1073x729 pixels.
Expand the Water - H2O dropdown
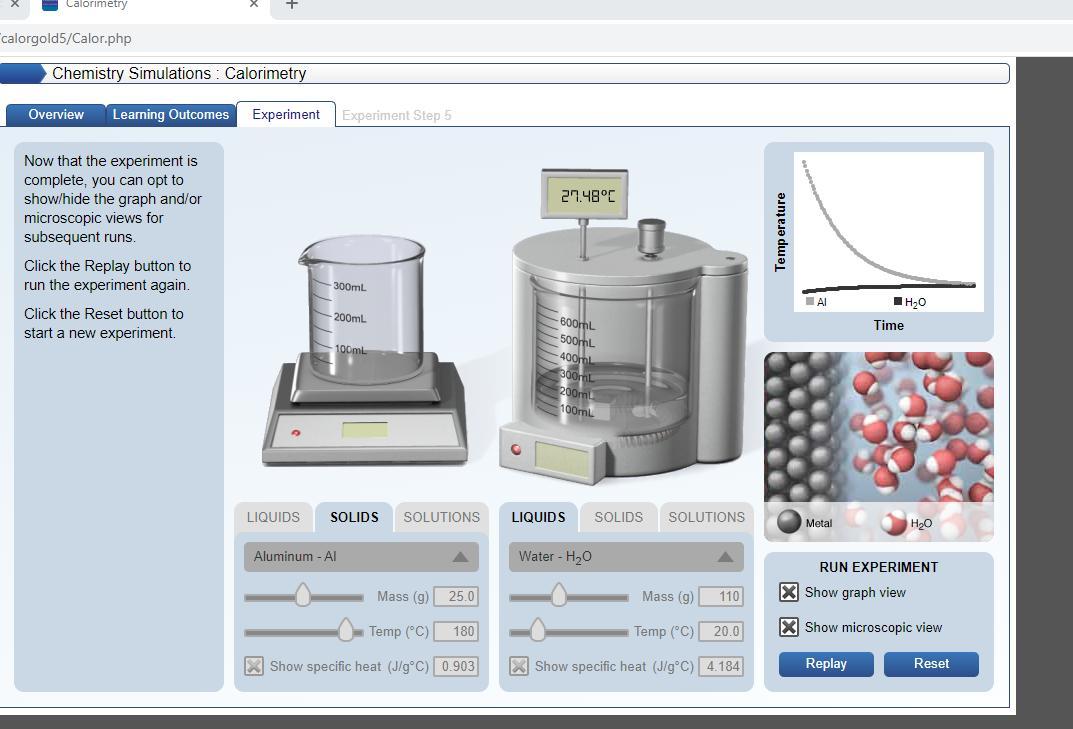click(626, 557)
